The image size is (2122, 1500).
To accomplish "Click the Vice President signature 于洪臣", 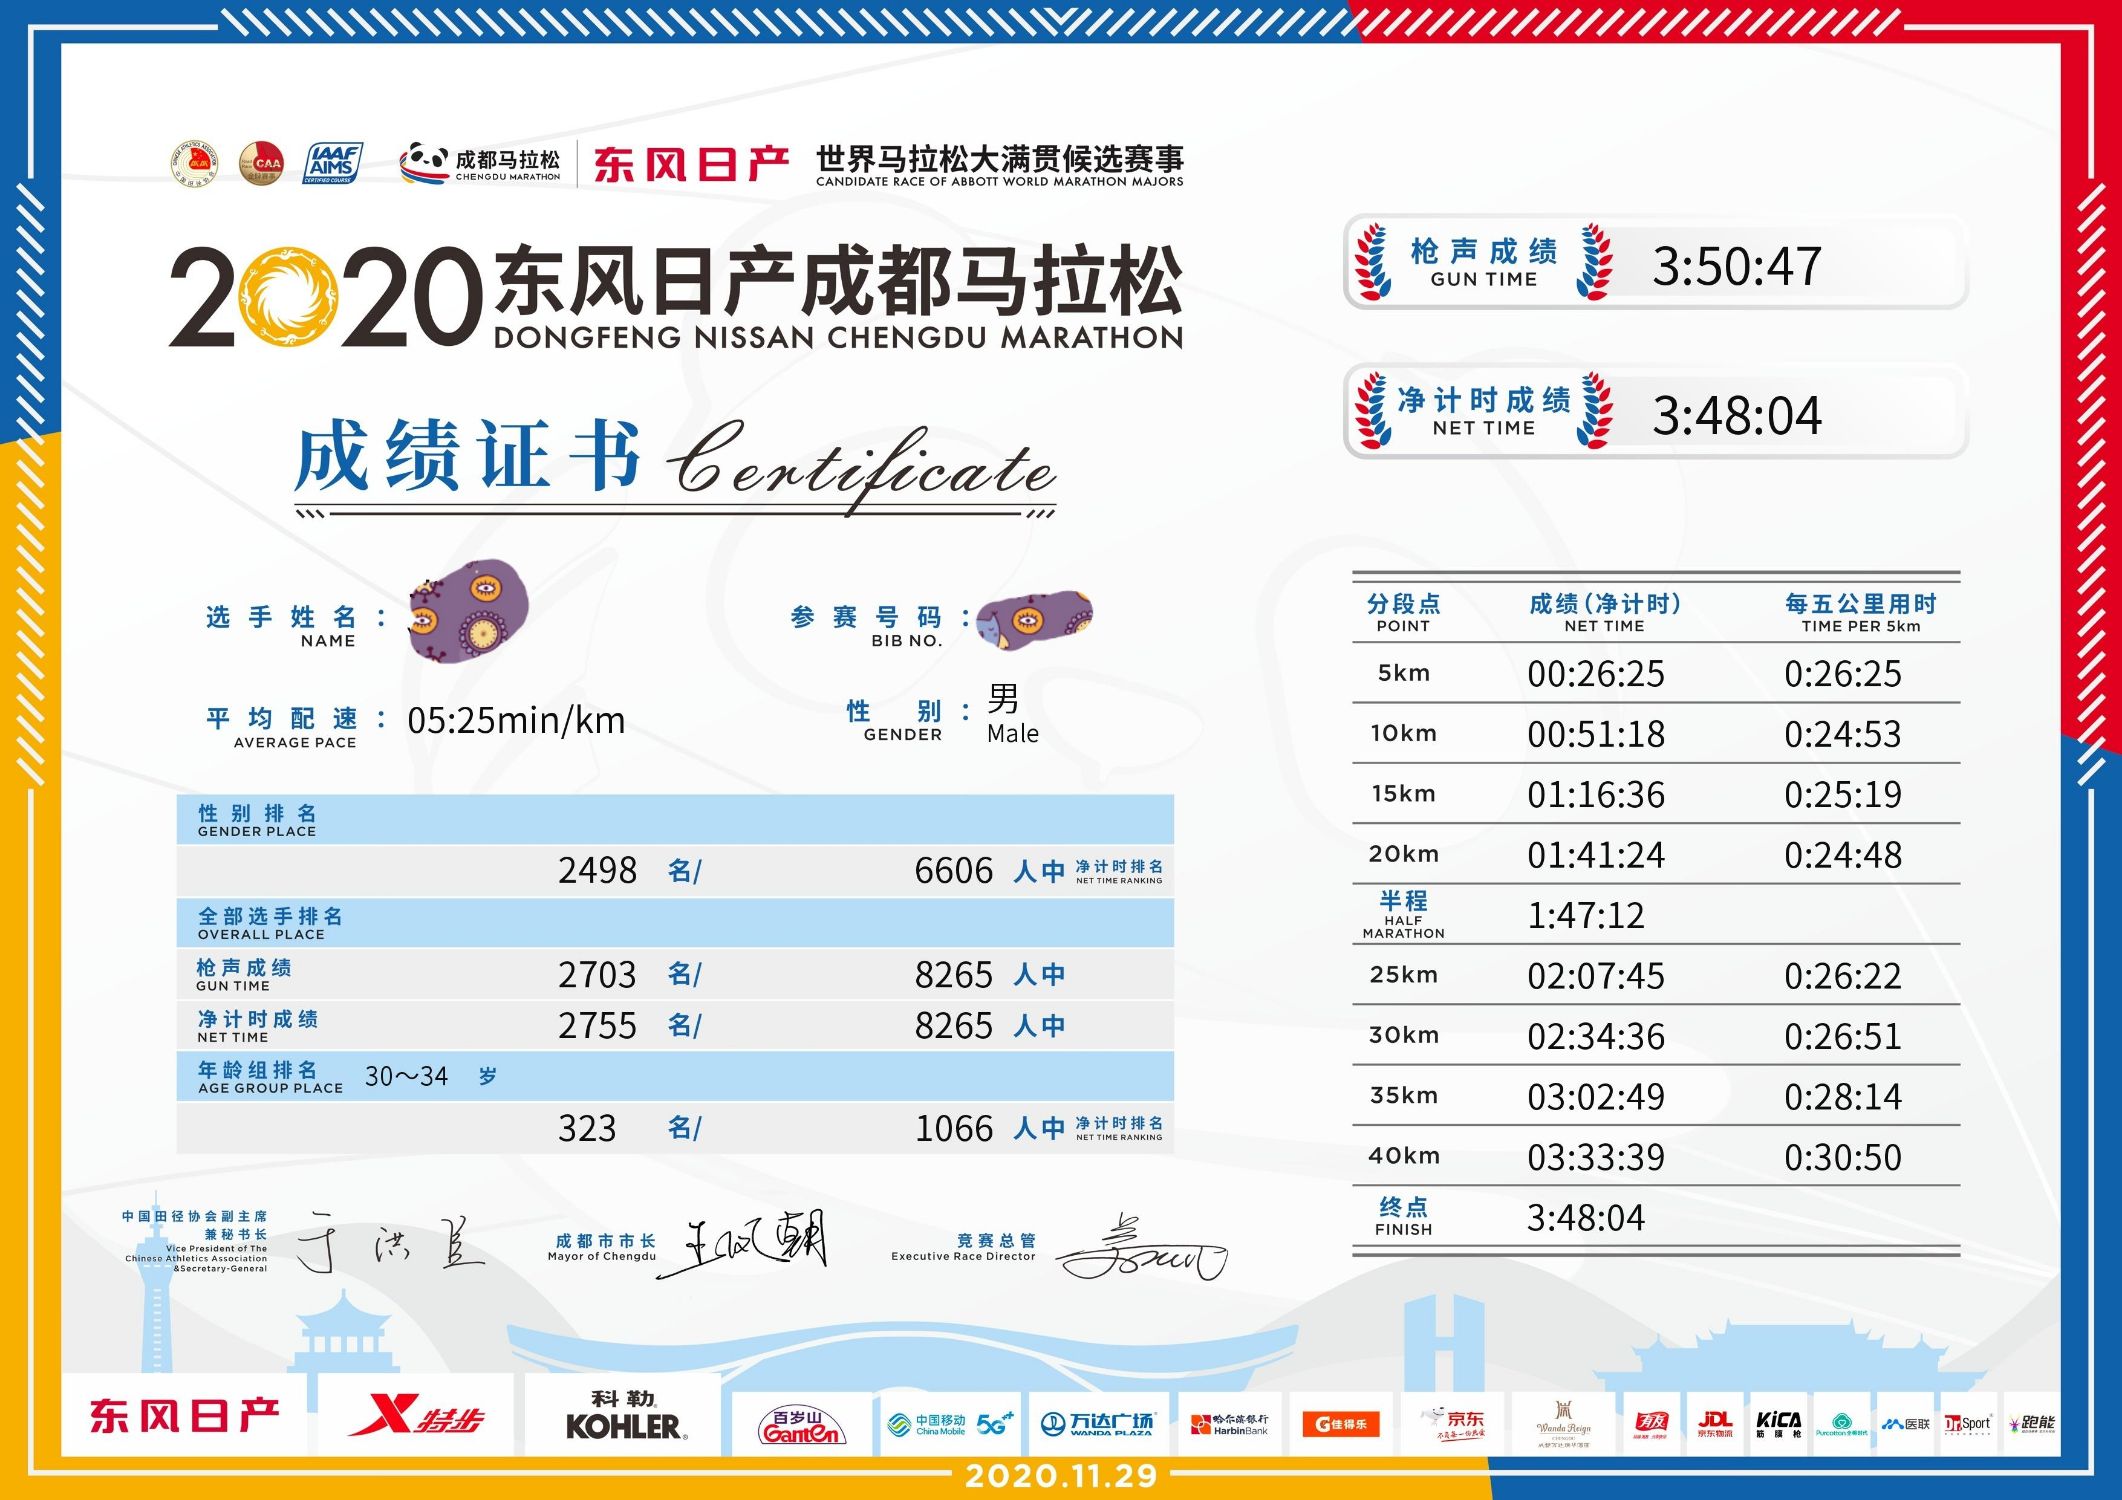I will [391, 1242].
